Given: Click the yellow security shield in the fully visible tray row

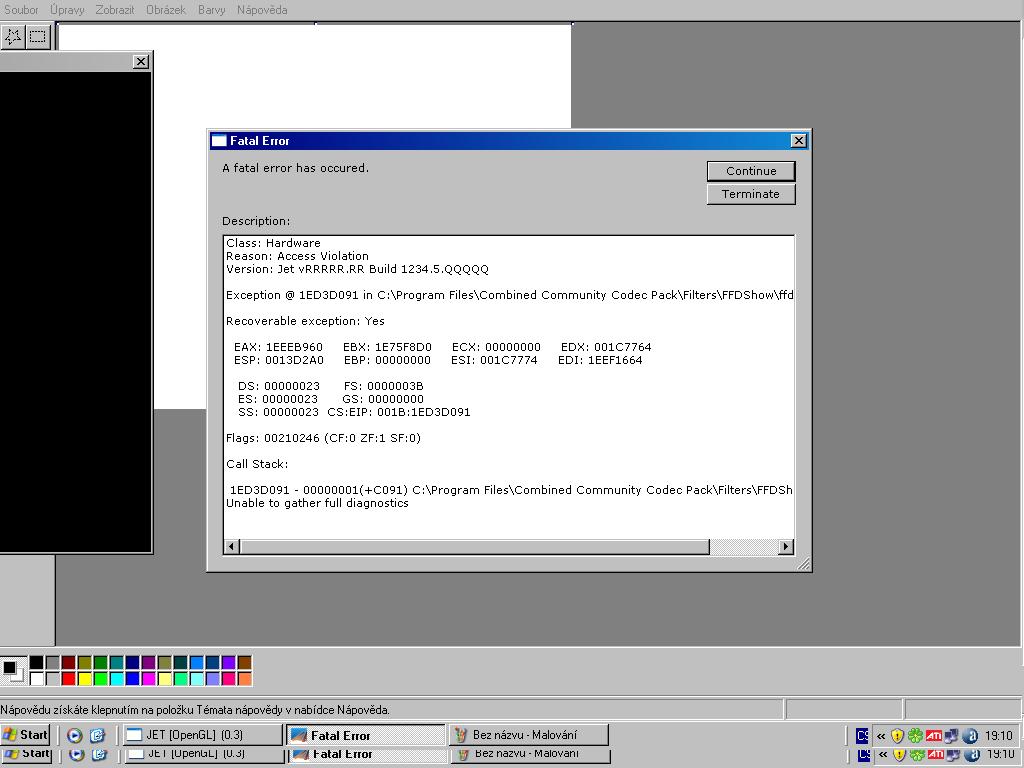Looking at the screenshot, I should click(x=897, y=736).
